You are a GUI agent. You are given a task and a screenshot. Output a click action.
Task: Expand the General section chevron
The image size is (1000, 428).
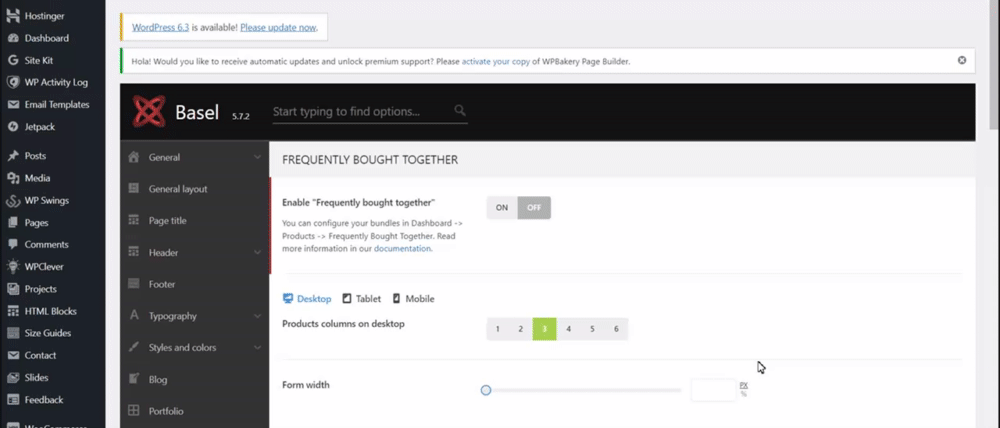257,157
